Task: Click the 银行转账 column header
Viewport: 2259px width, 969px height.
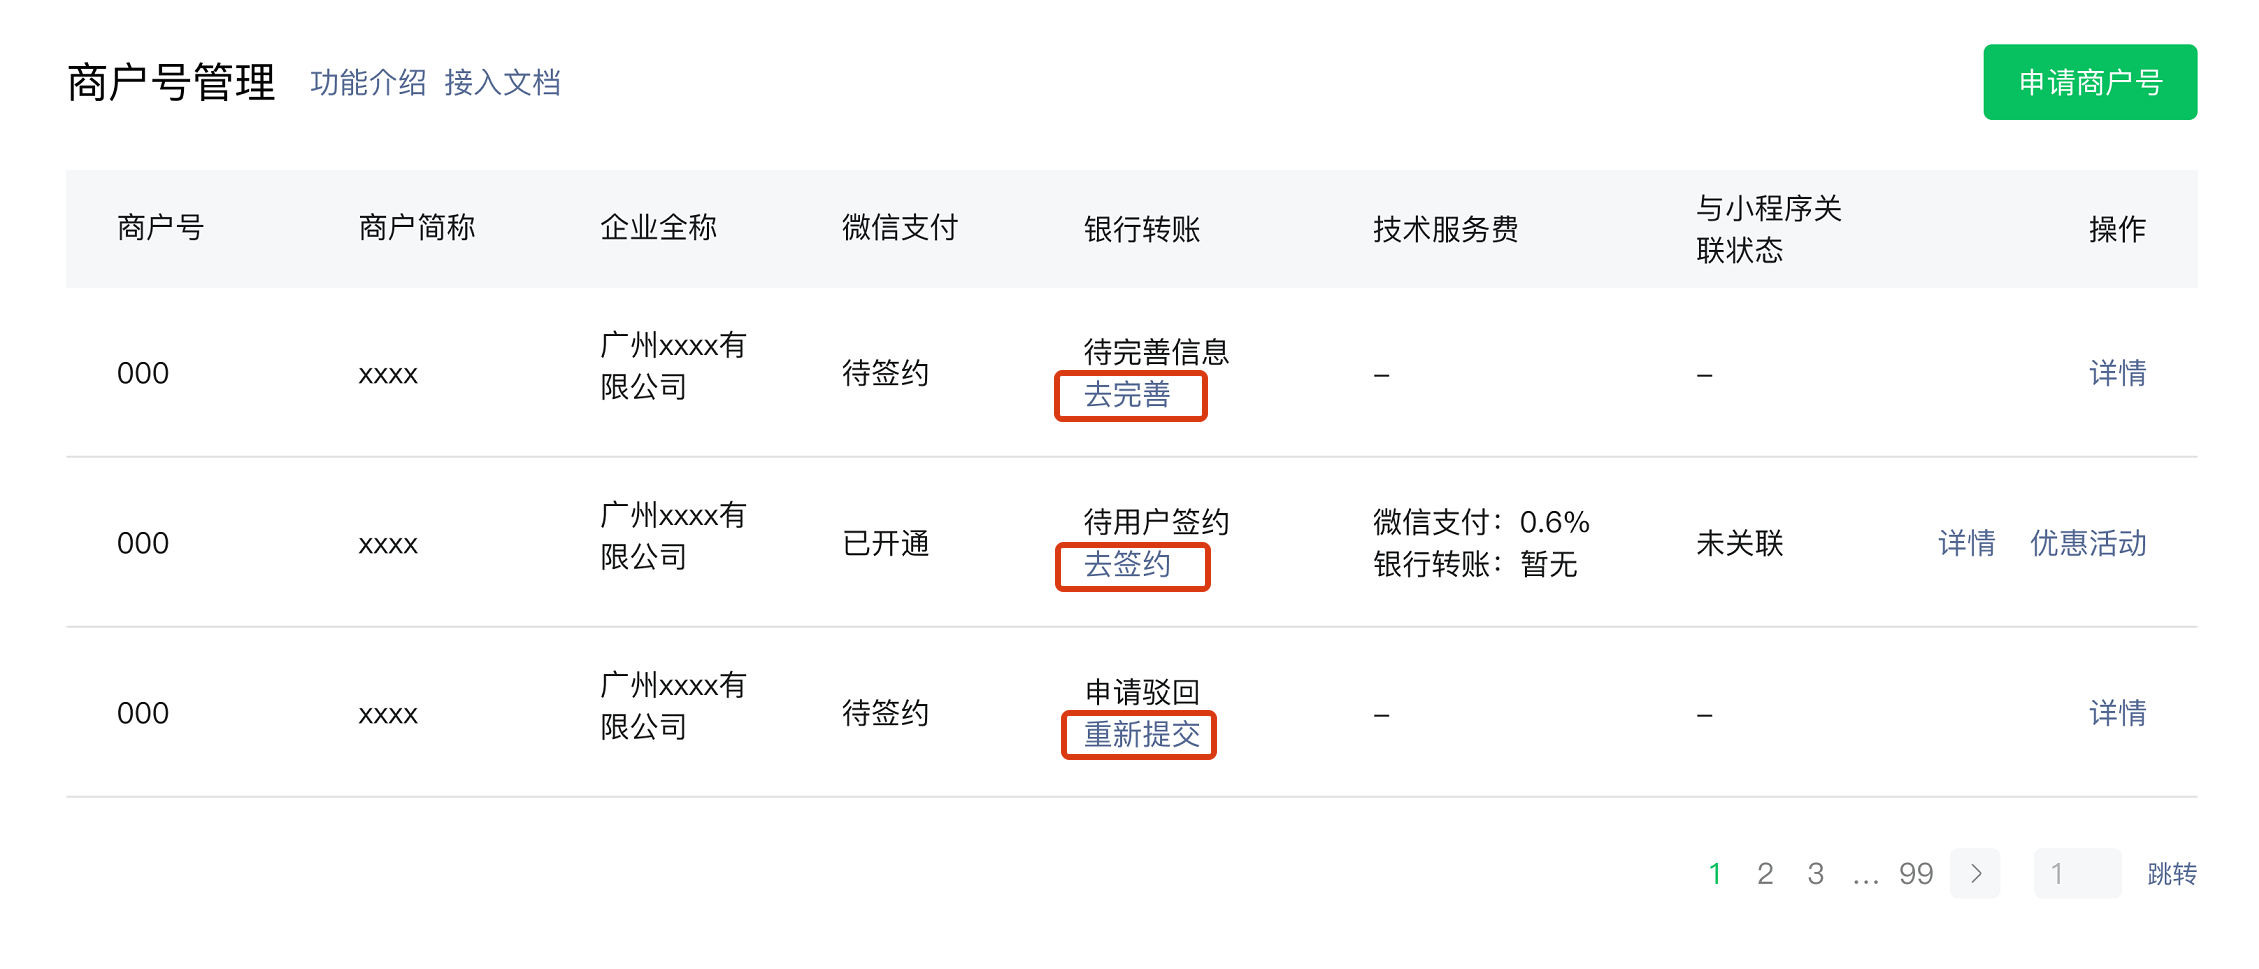Action: [1141, 229]
